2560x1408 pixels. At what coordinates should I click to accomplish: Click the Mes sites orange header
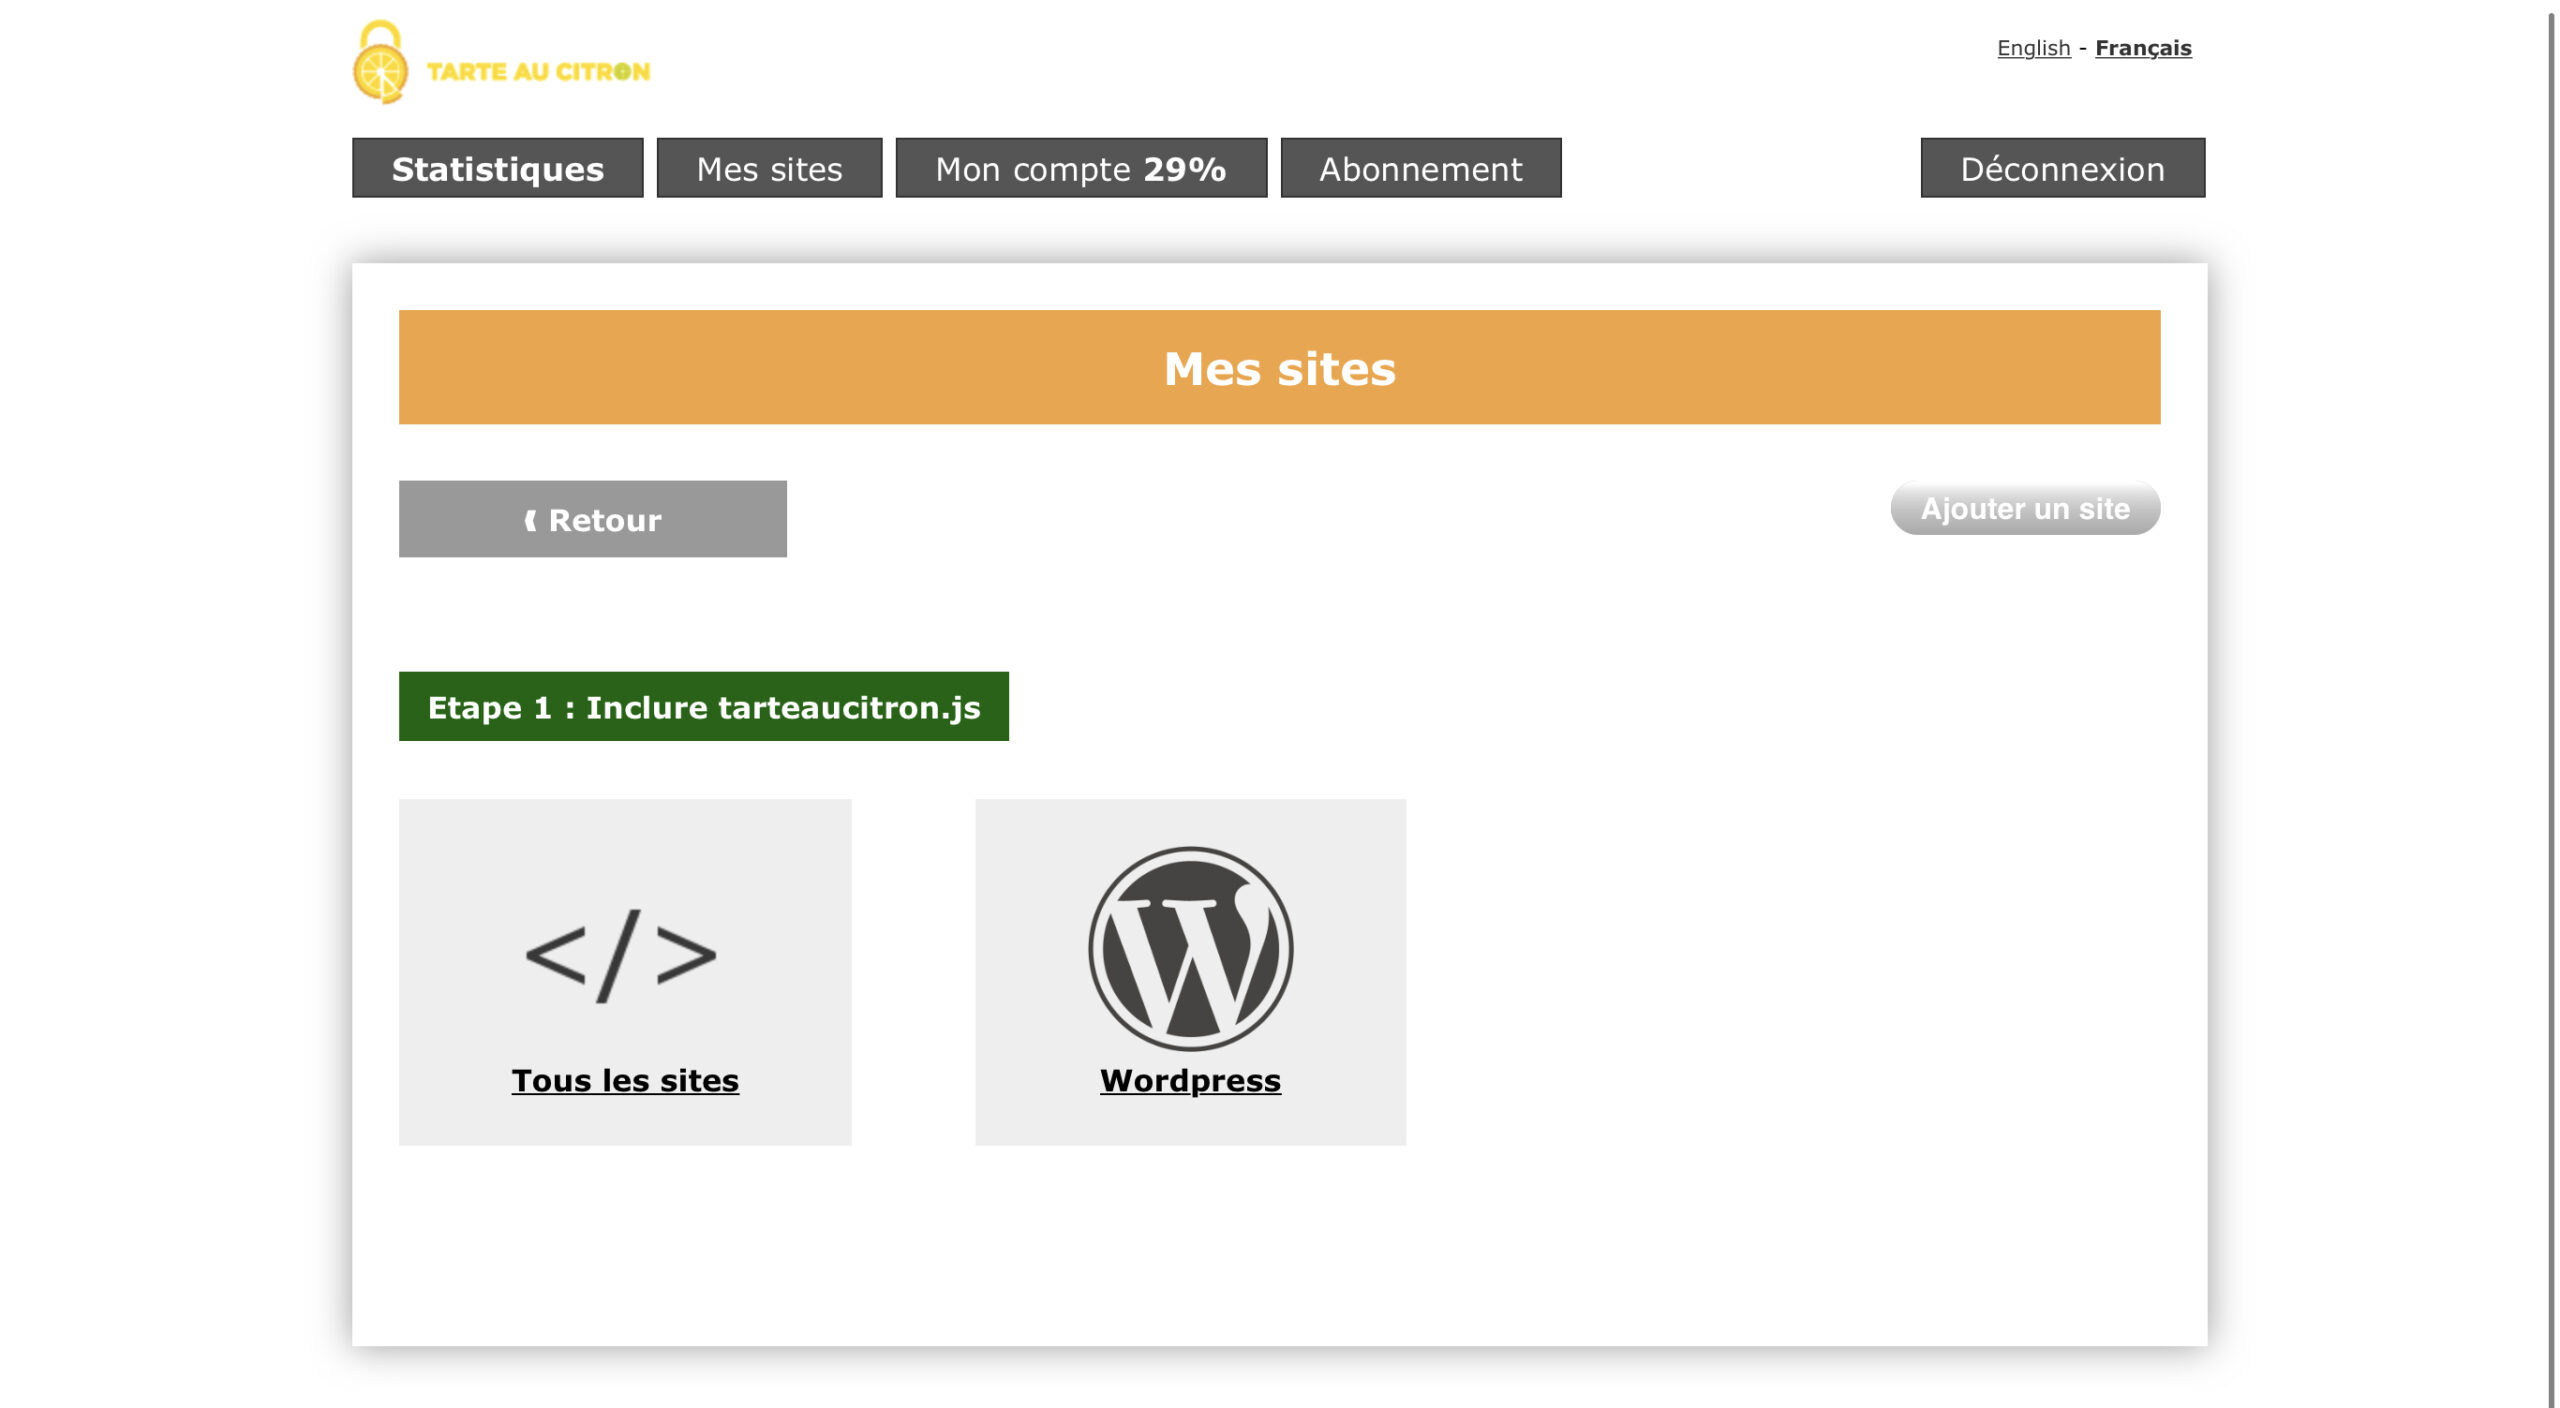click(1279, 367)
